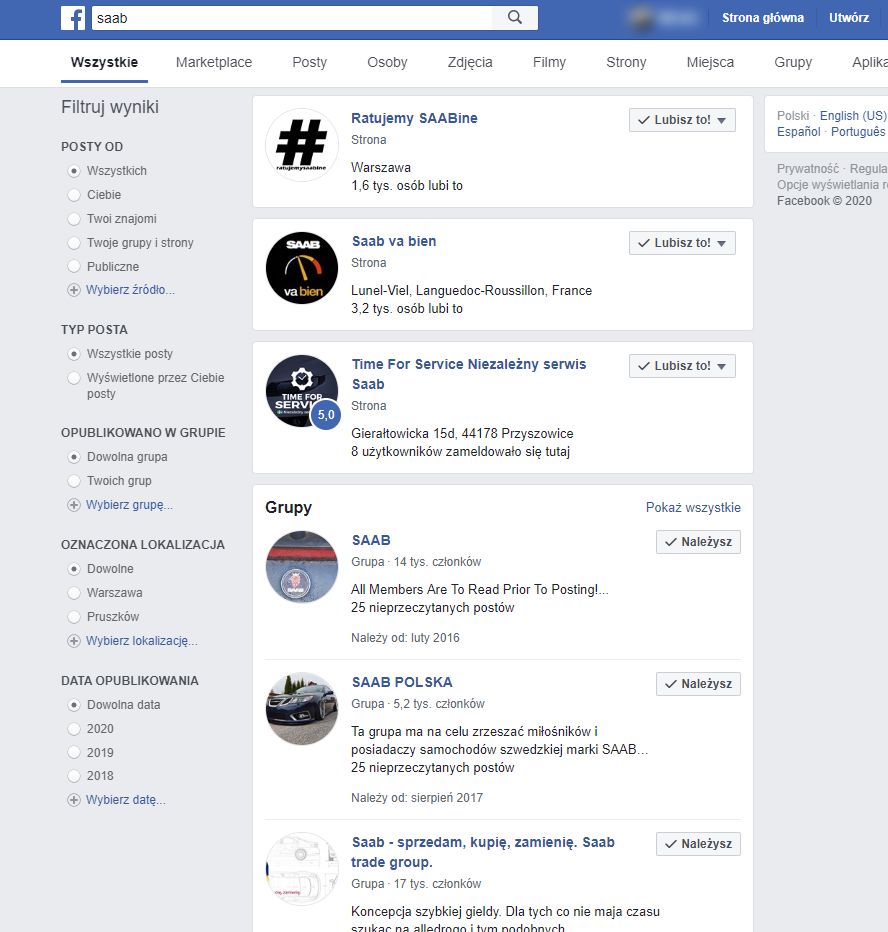Click plus icon beside Wybierz datę
This screenshot has height=932, width=888.
tap(74, 800)
